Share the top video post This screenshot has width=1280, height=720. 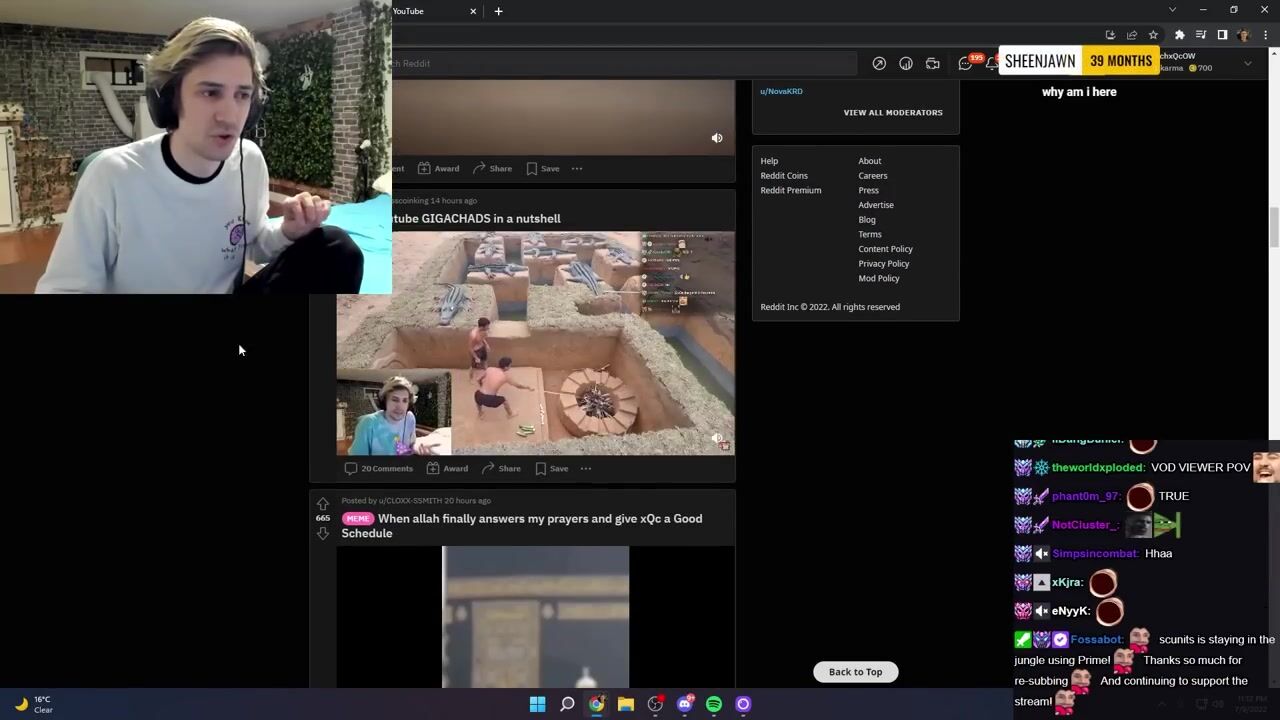[x=492, y=168]
